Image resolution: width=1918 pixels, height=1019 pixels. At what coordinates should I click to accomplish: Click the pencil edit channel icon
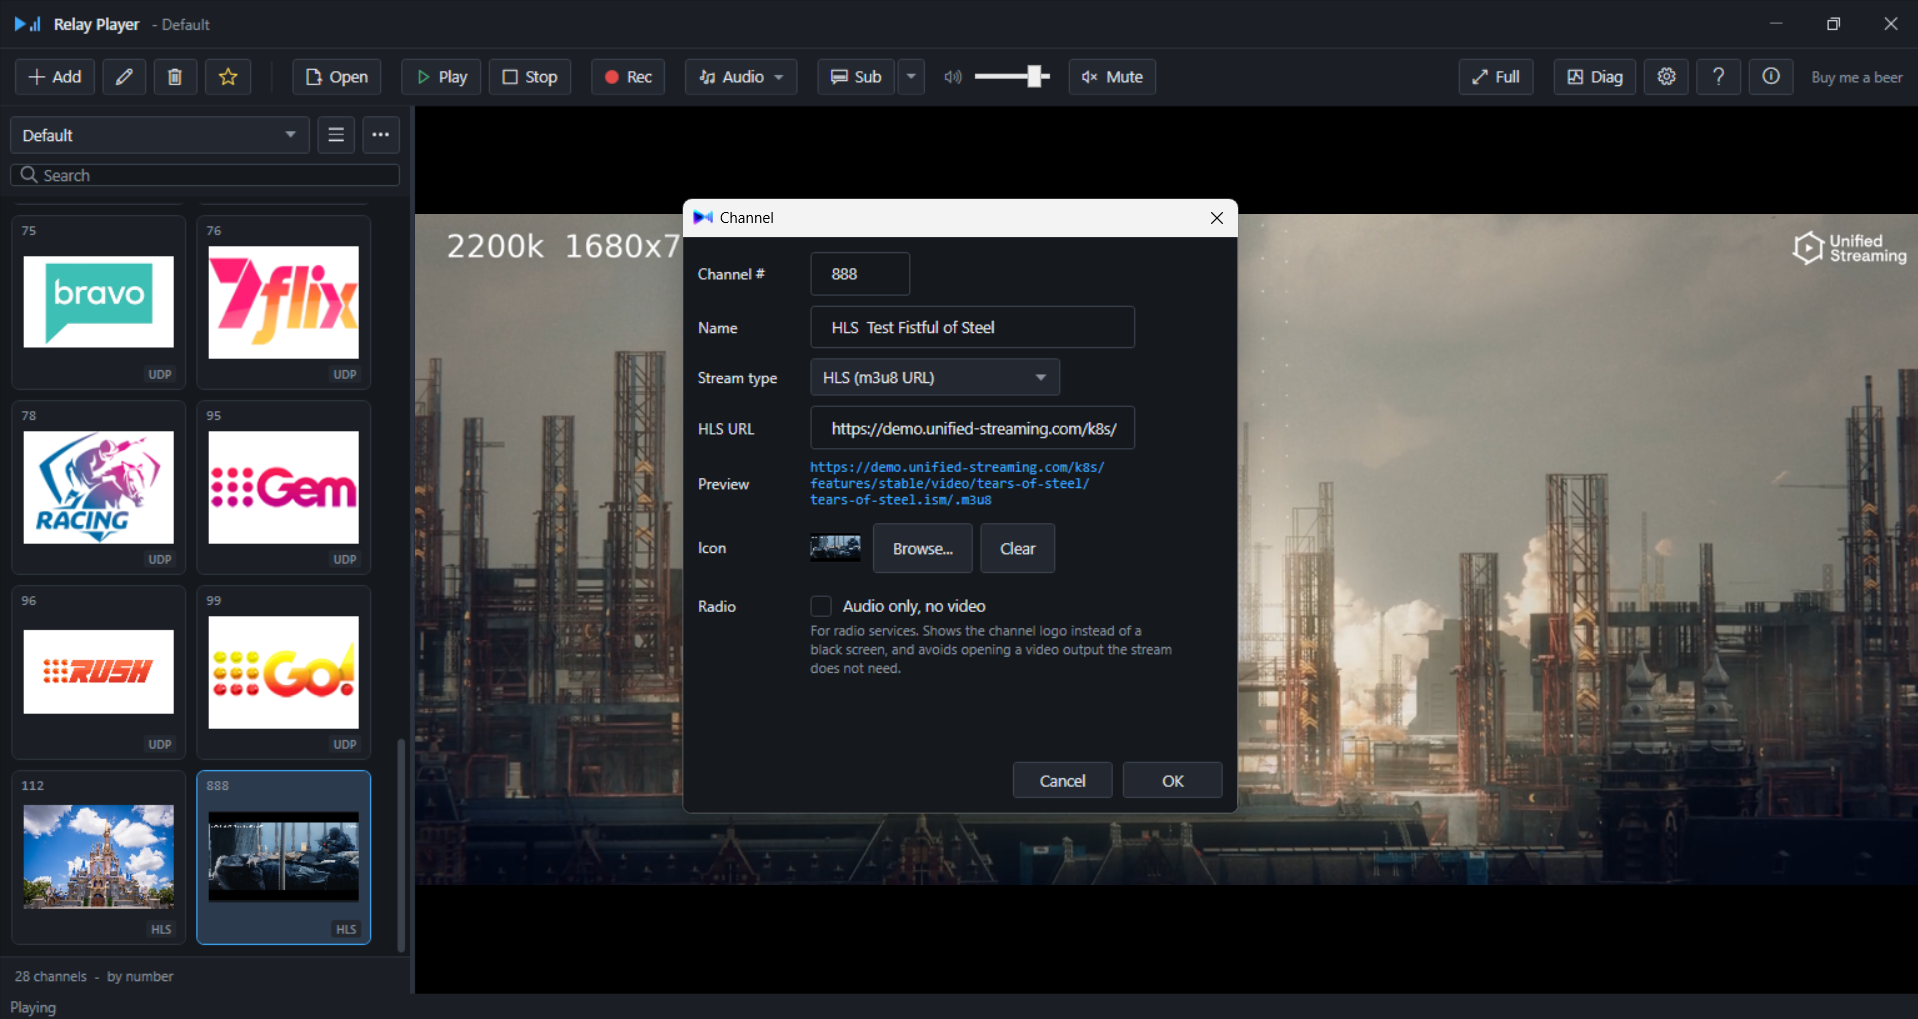tap(124, 77)
